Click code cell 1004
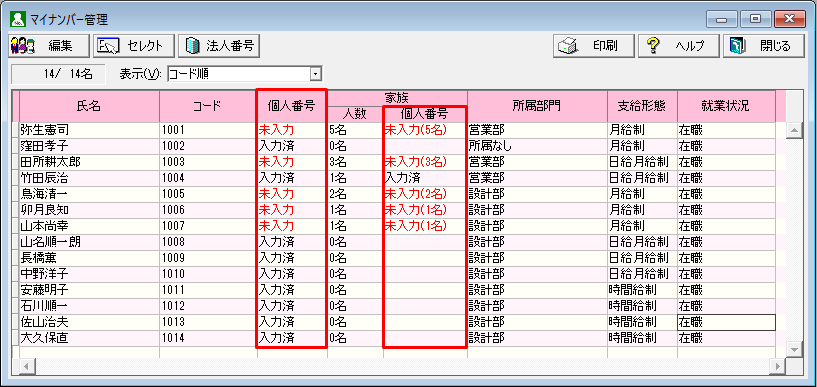817x387 pixels. 208,178
